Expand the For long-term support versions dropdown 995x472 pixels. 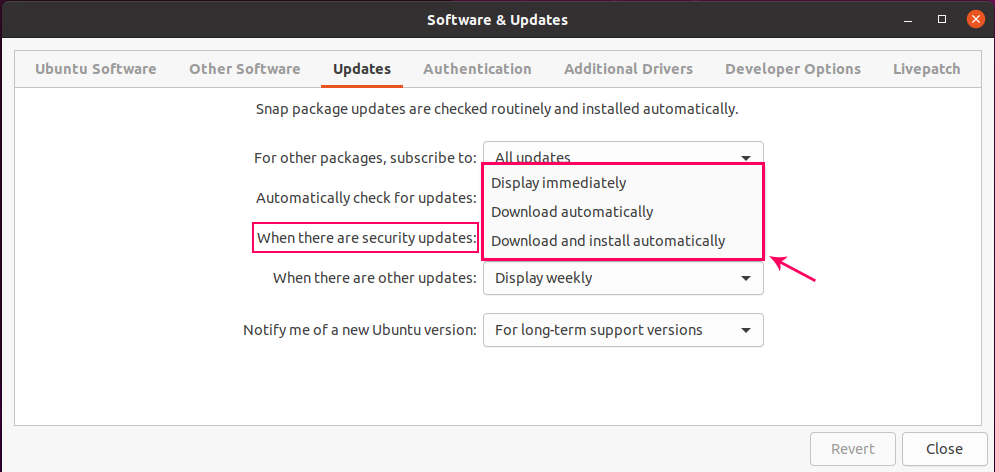click(623, 330)
